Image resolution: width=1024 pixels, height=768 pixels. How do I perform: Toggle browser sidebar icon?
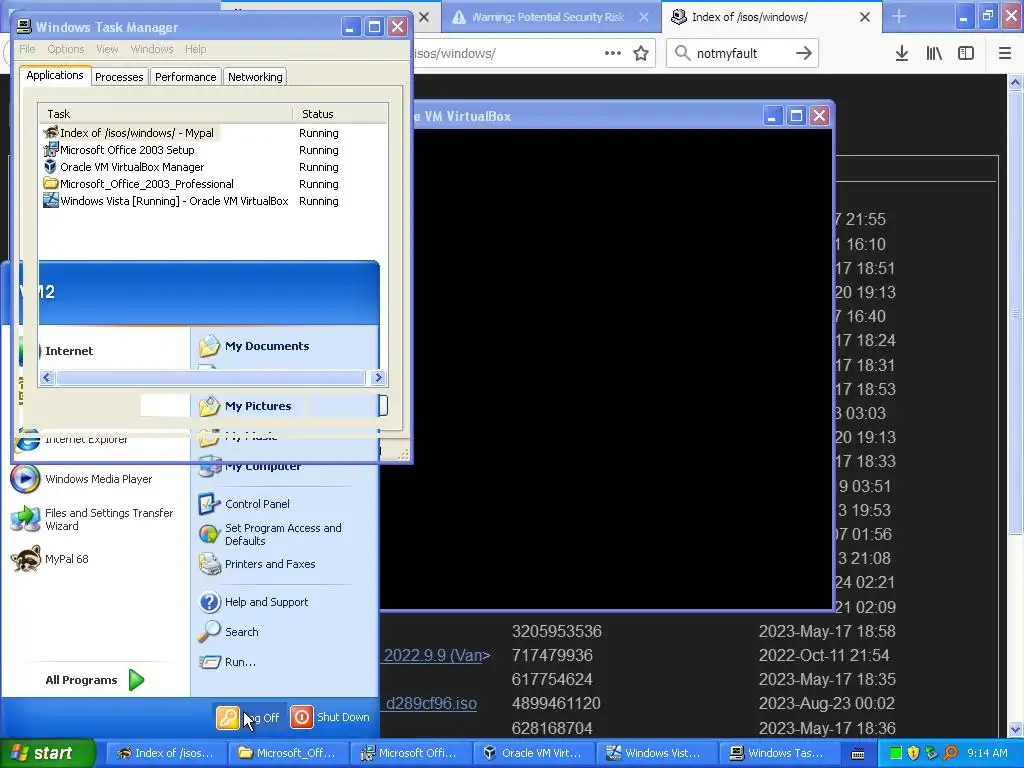click(966, 54)
